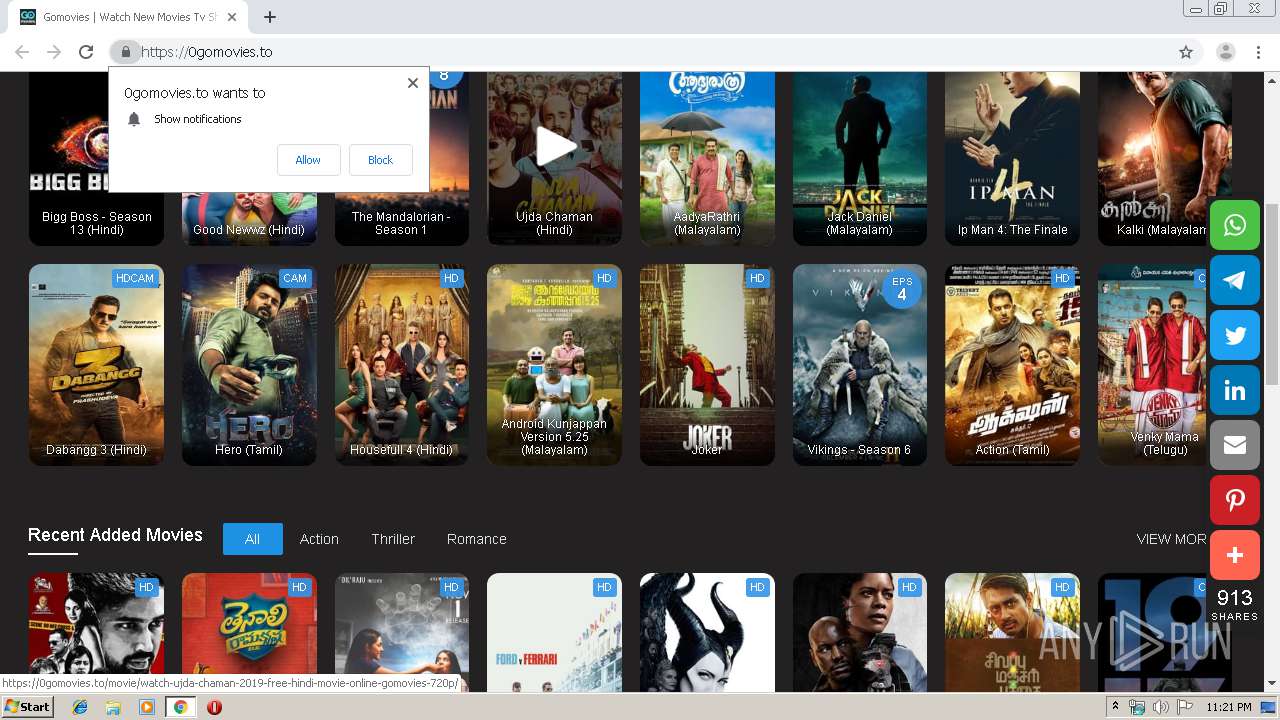Reload the page
The height and width of the screenshot is (720, 1280).
coord(86,52)
